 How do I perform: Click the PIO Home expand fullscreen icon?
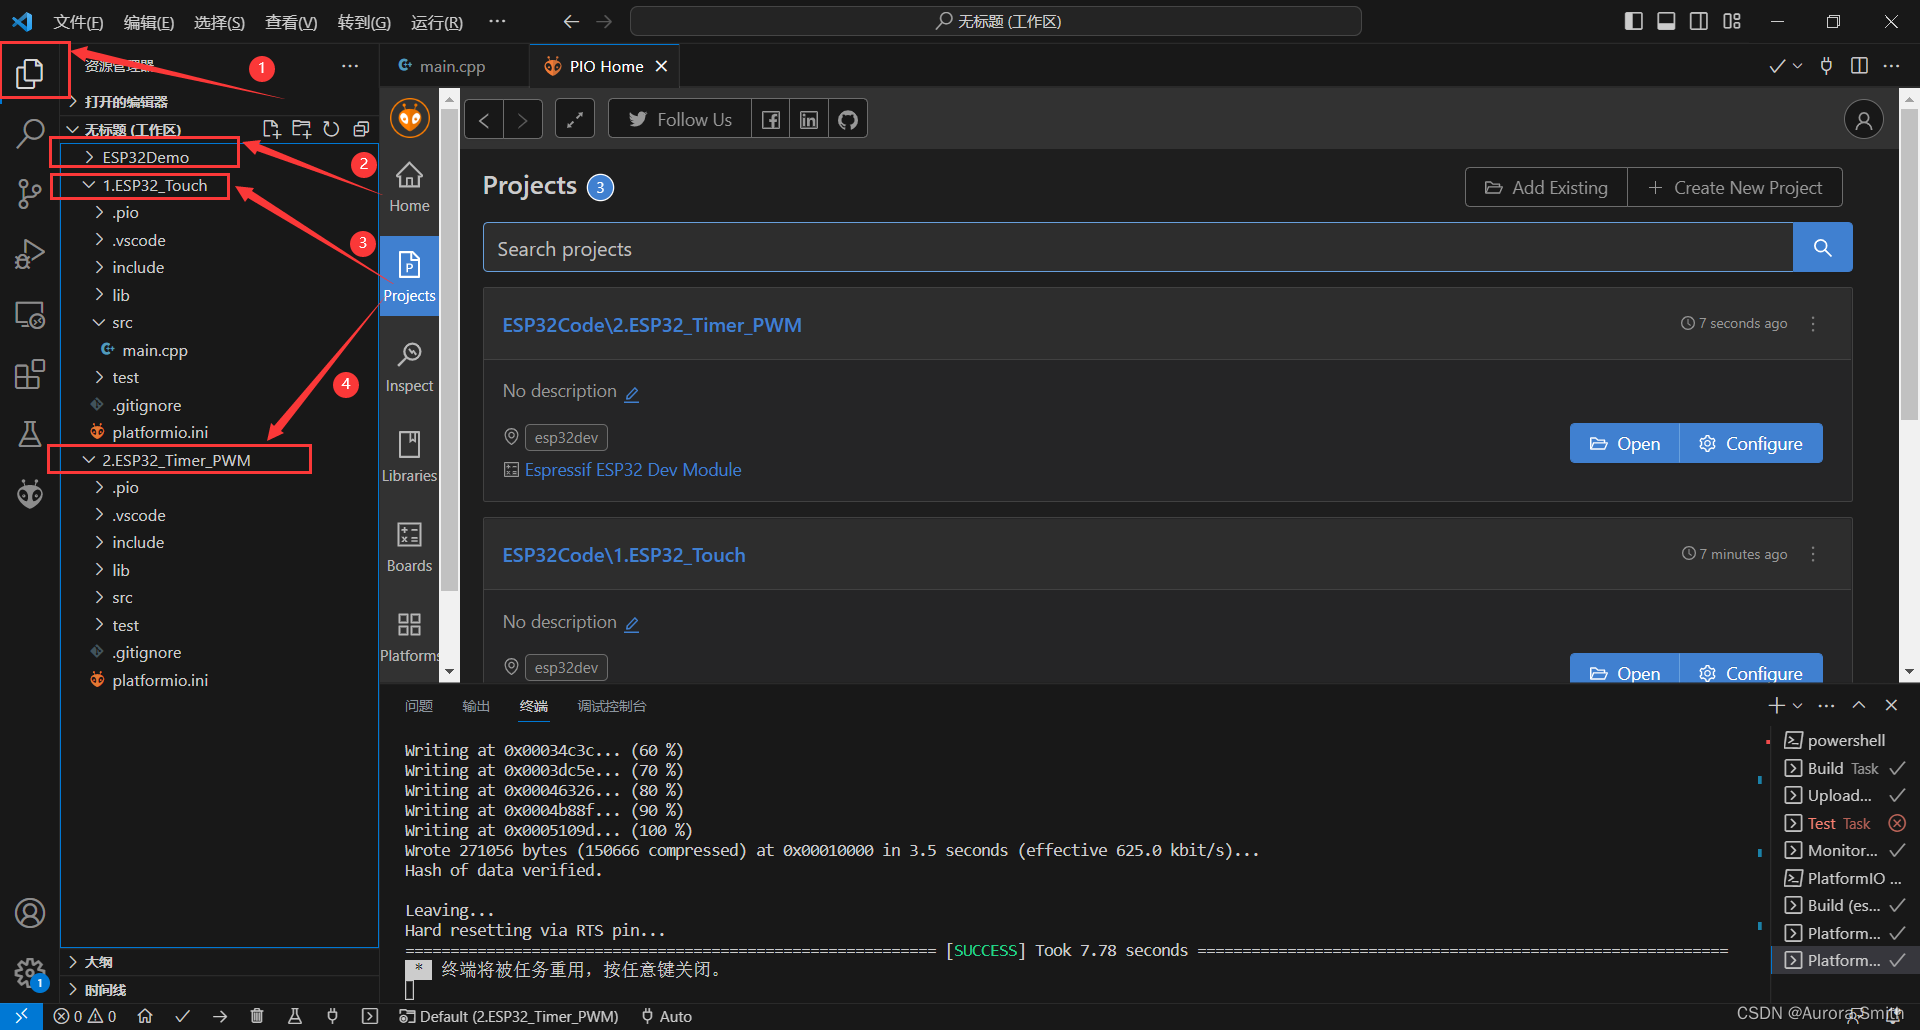click(x=575, y=120)
